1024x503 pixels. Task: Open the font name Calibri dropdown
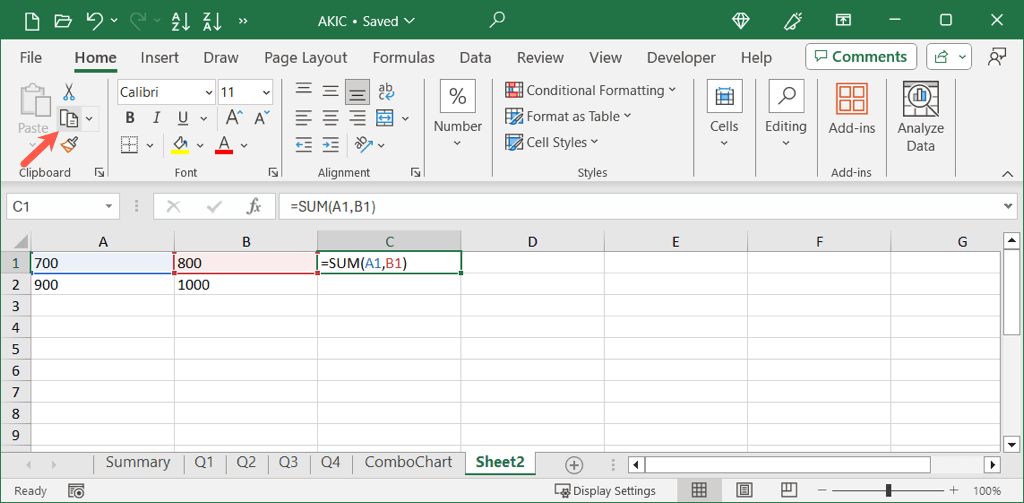point(208,93)
